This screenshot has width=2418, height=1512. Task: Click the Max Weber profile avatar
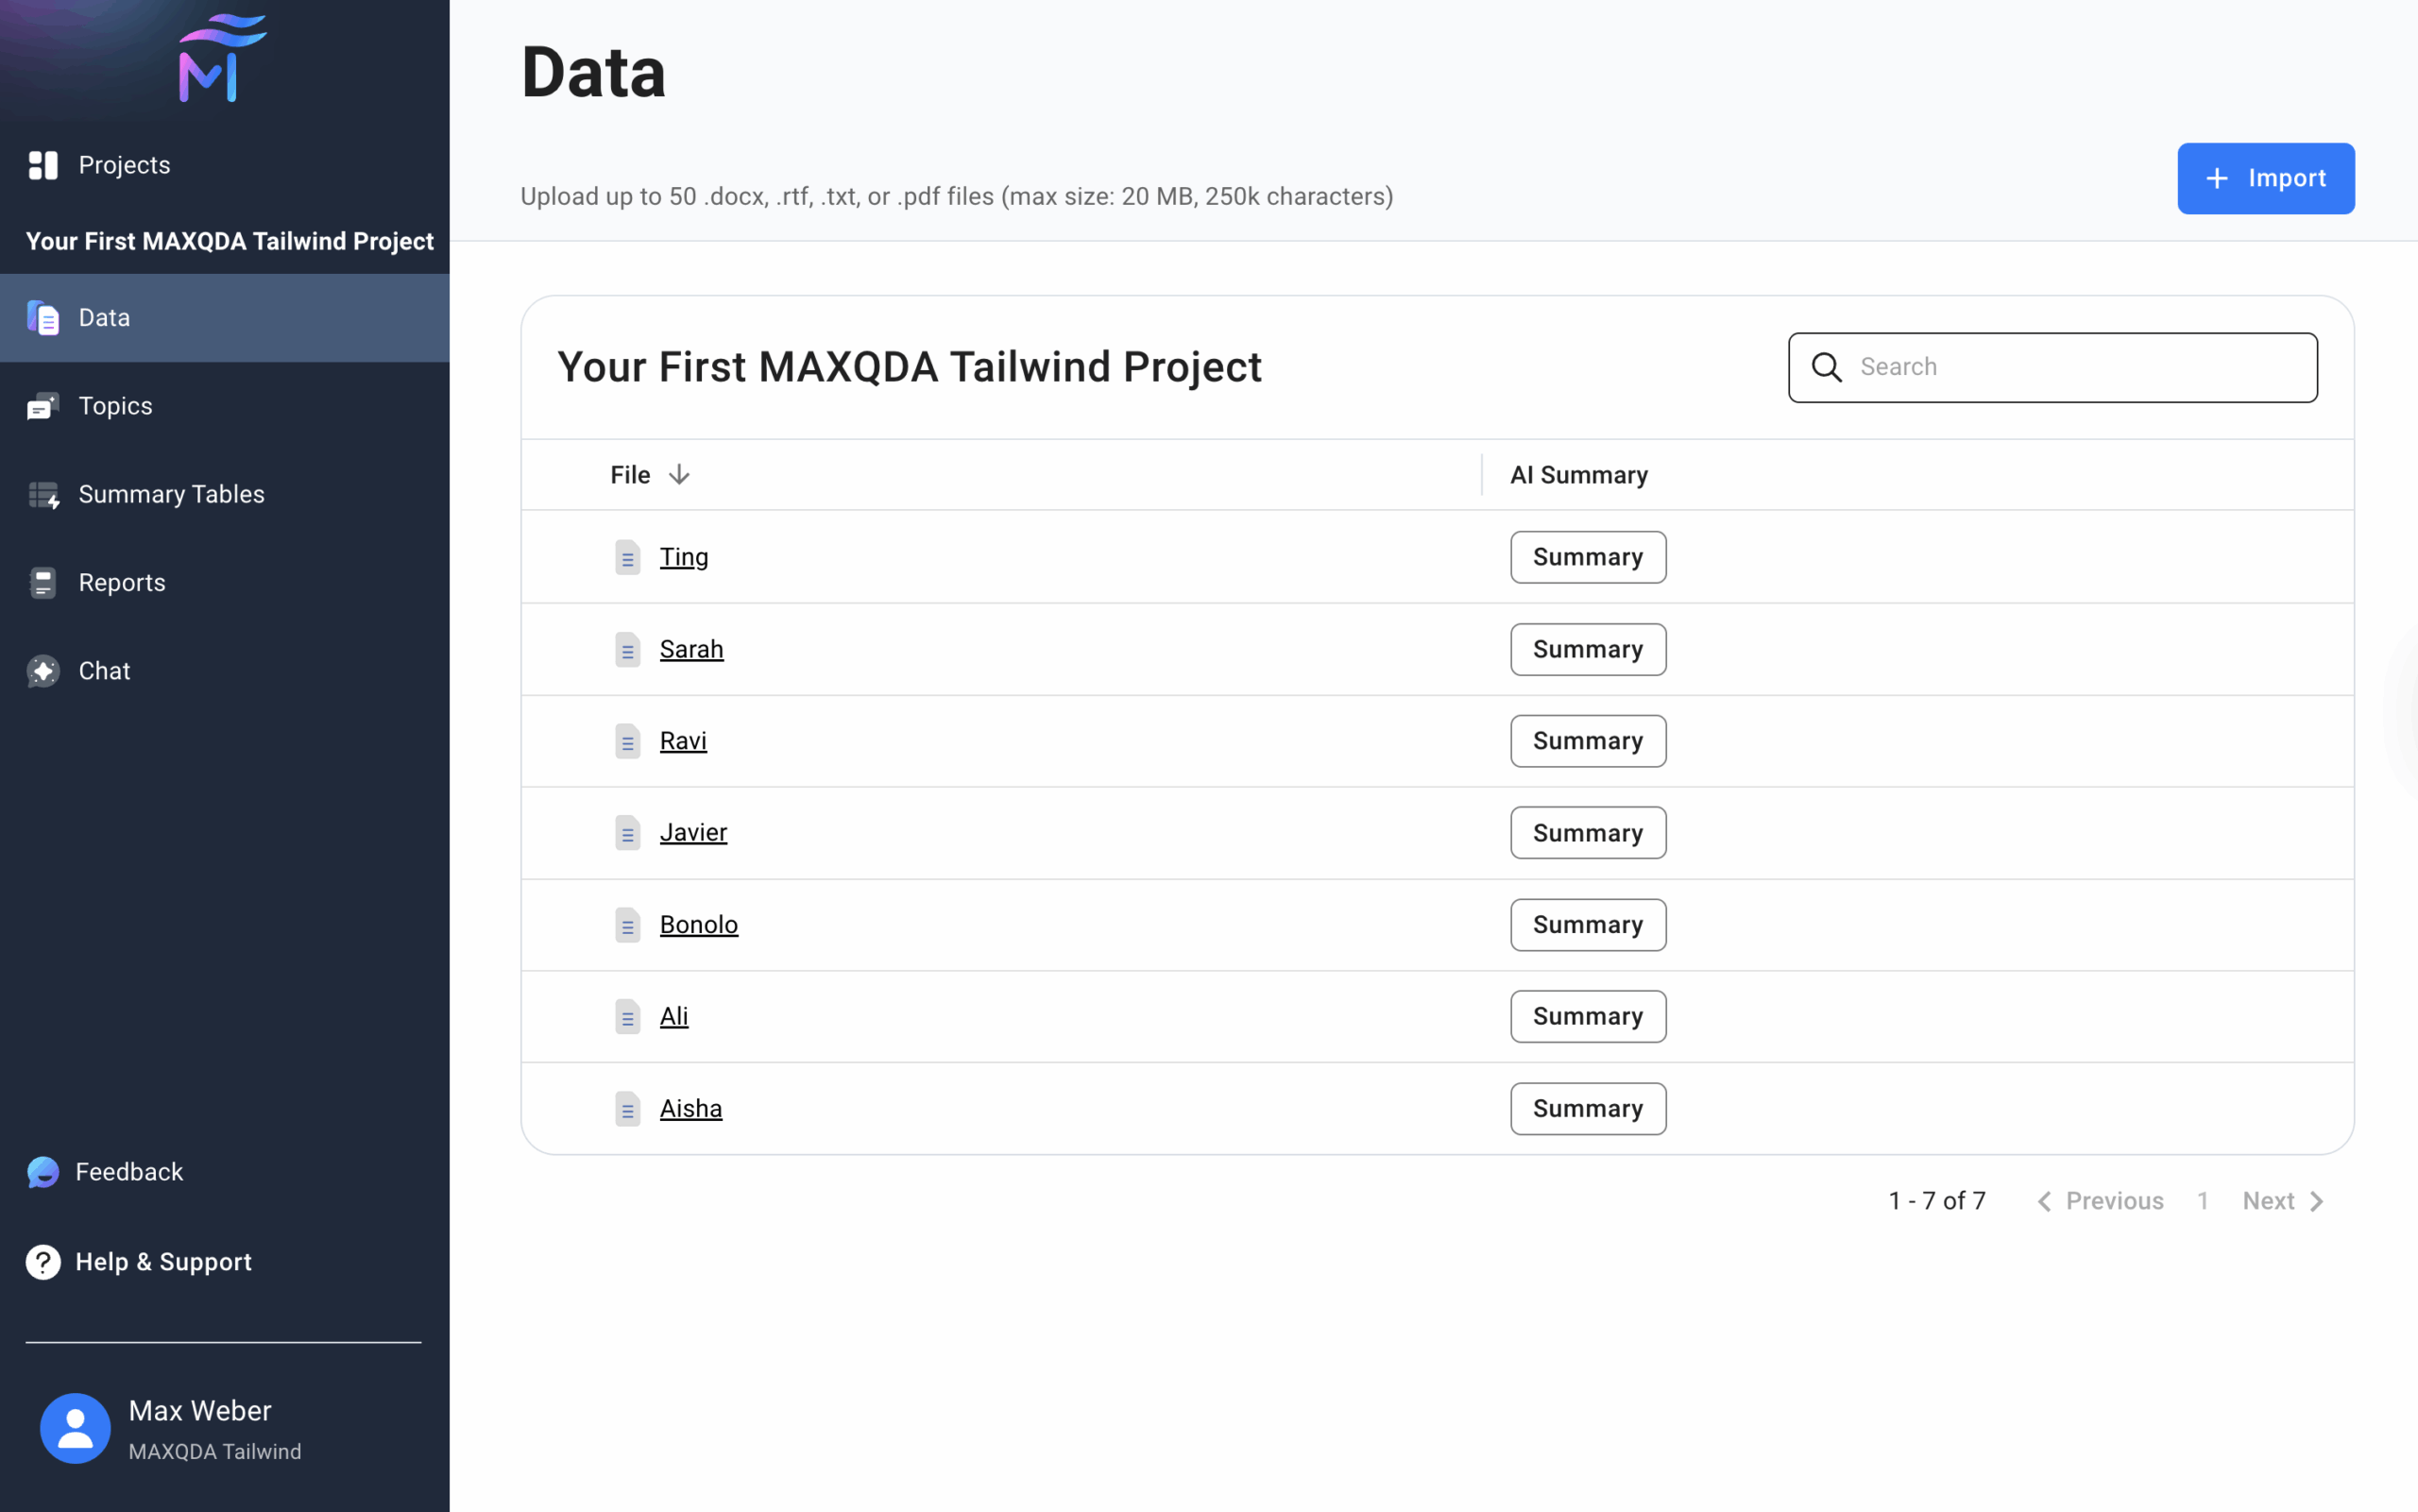[75, 1428]
